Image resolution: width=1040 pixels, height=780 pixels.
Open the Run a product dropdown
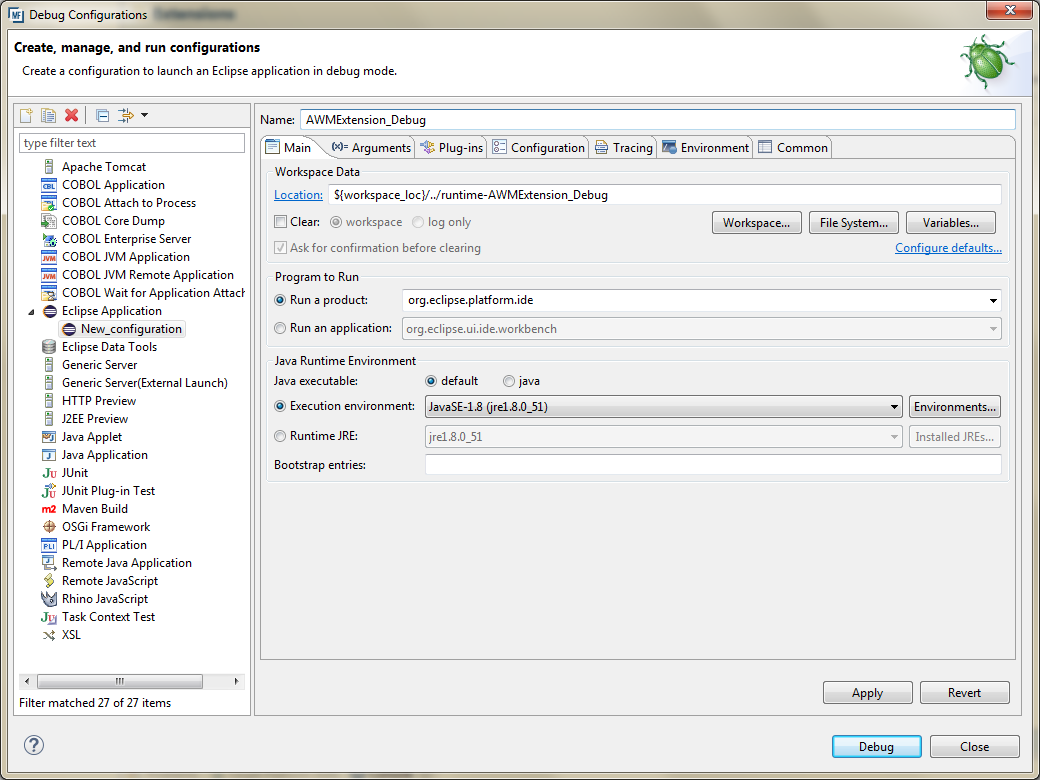click(x=993, y=300)
